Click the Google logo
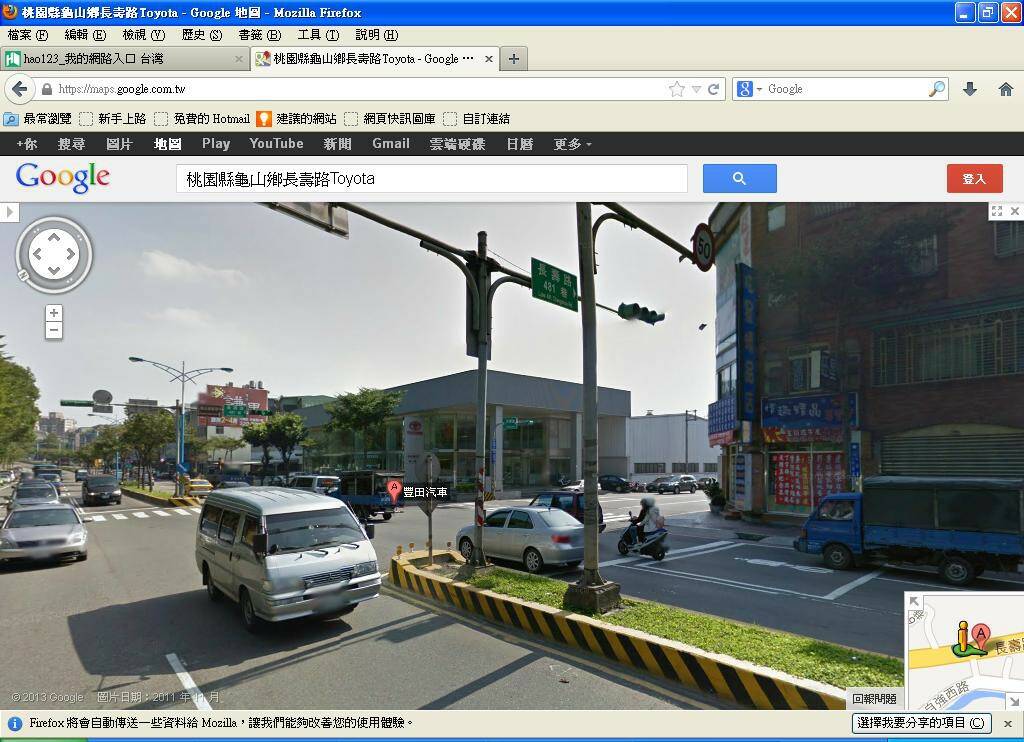Viewport: 1024px width, 742px height. [x=63, y=178]
